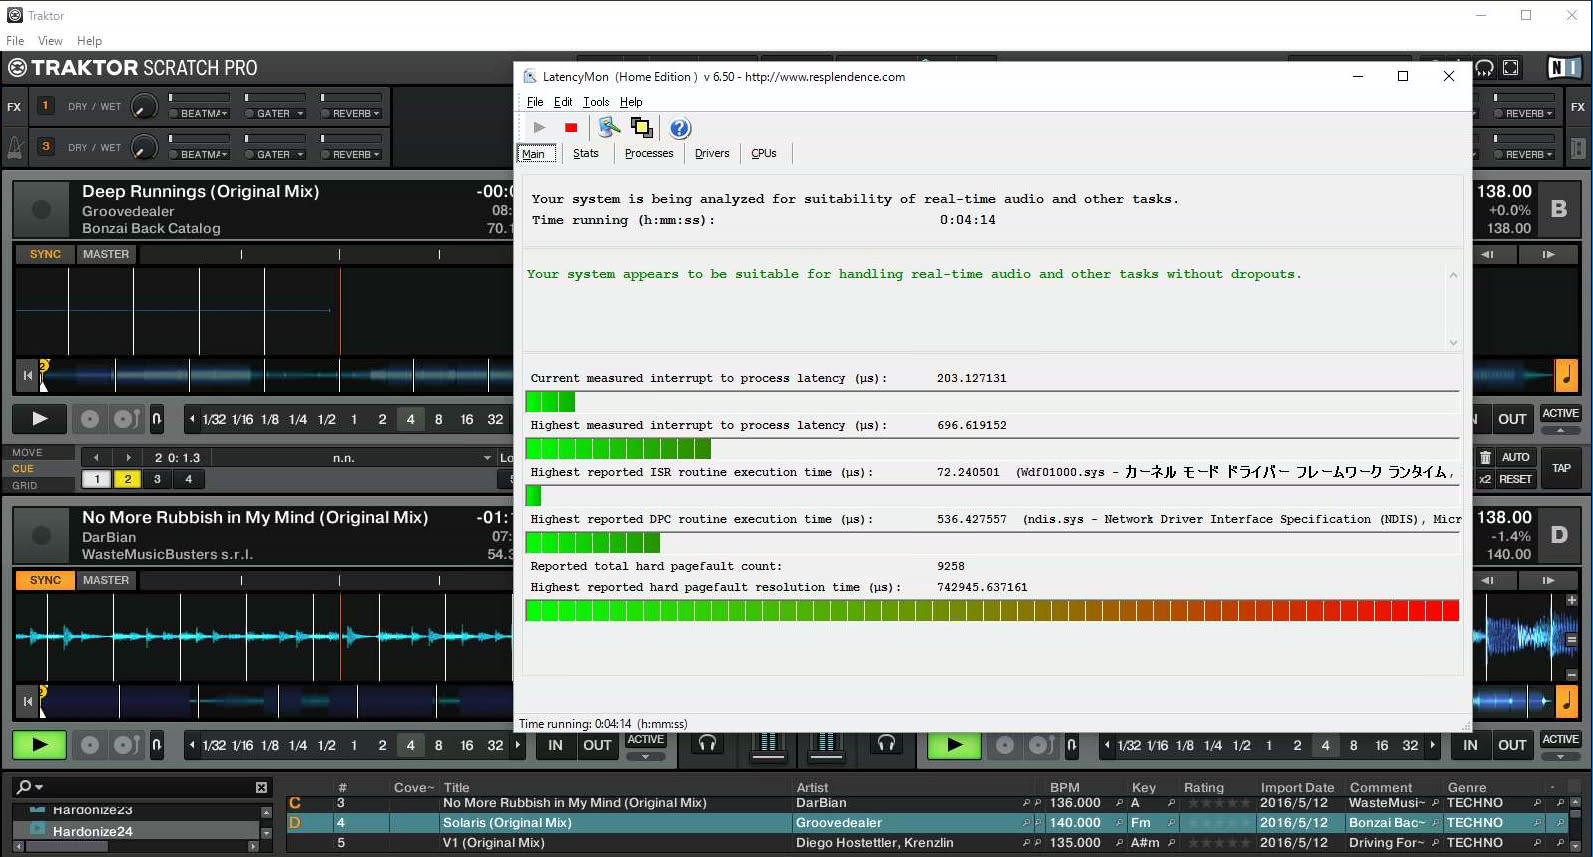Click CUP turntable icon on Deep Runnings deck
This screenshot has width=1593, height=857.
click(126, 419)
